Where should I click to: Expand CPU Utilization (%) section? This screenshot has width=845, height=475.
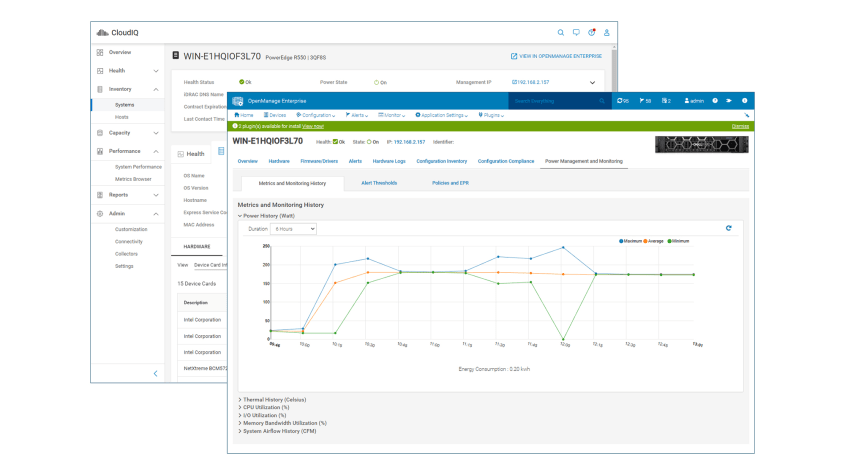click(x=265, y=407)
